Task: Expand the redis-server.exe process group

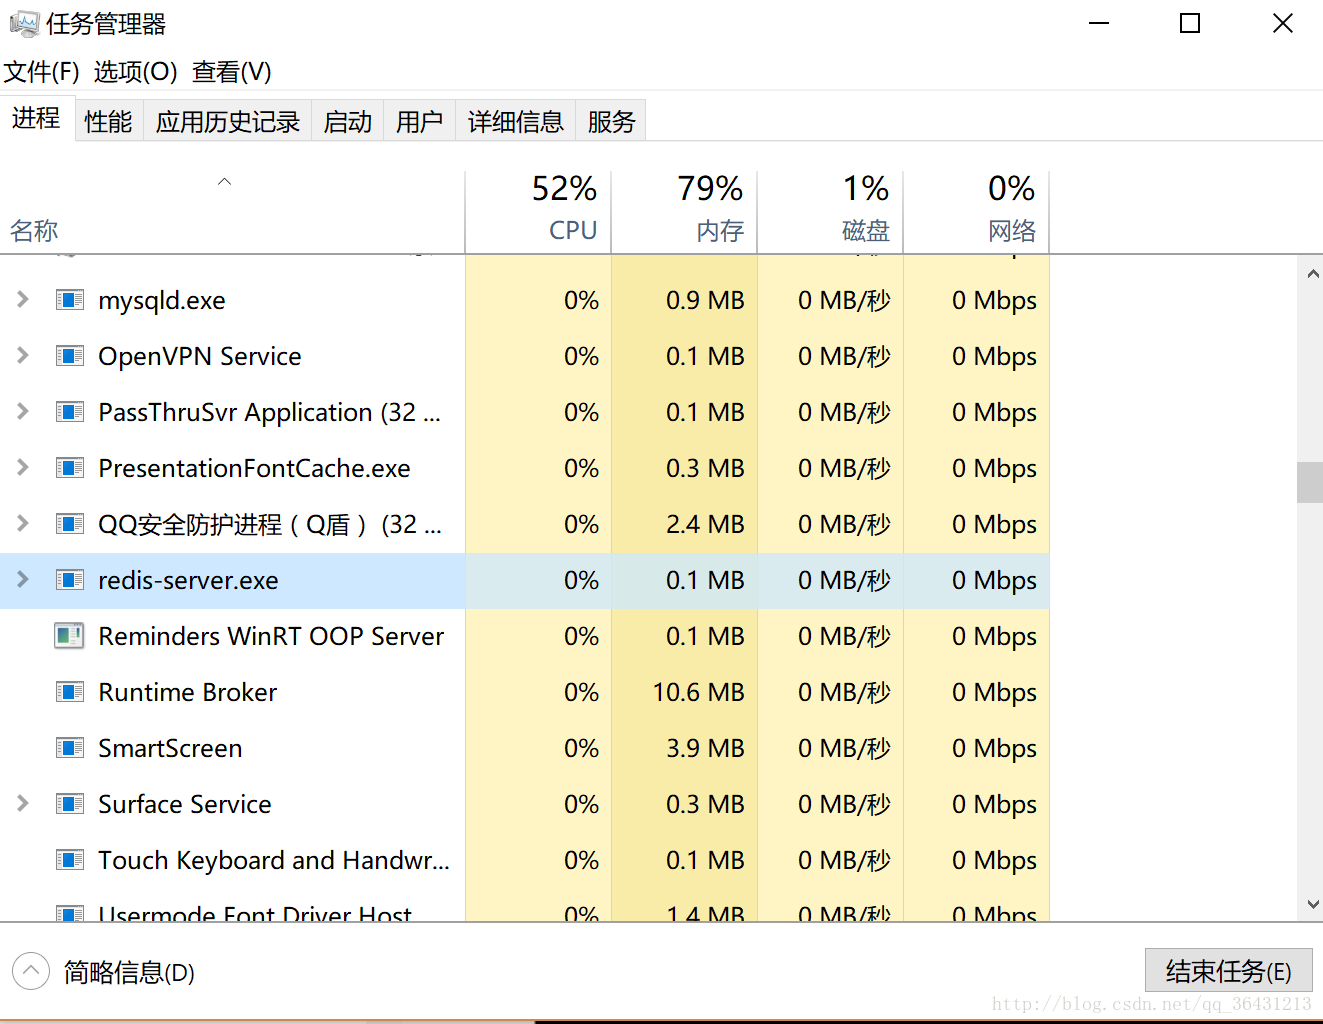Action: (x=22, y=579)
